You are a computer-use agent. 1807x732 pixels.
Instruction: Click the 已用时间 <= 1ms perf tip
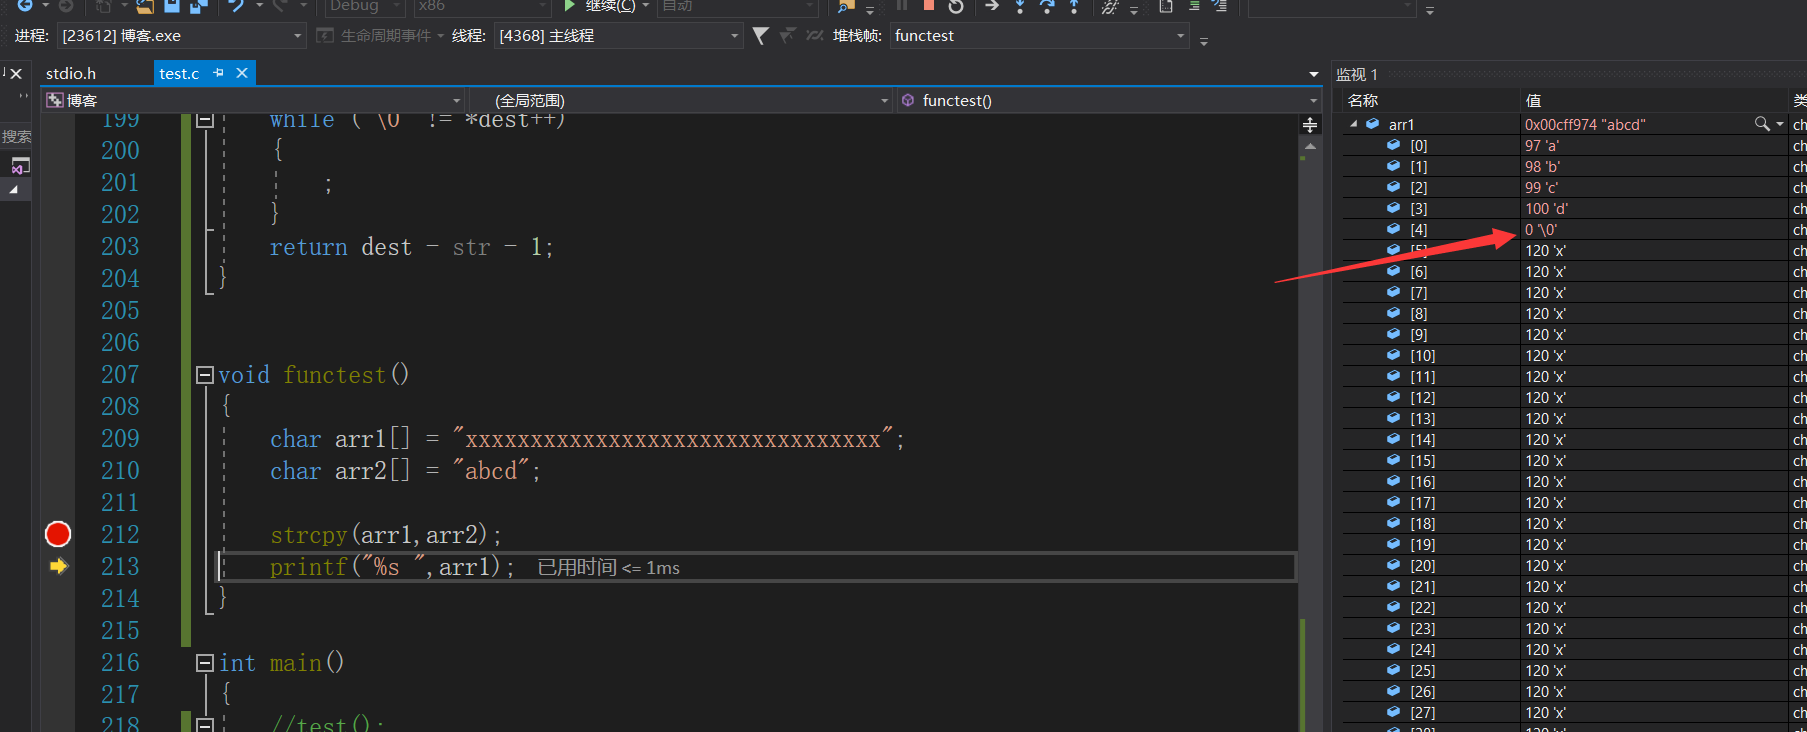[x=608, y=567]
